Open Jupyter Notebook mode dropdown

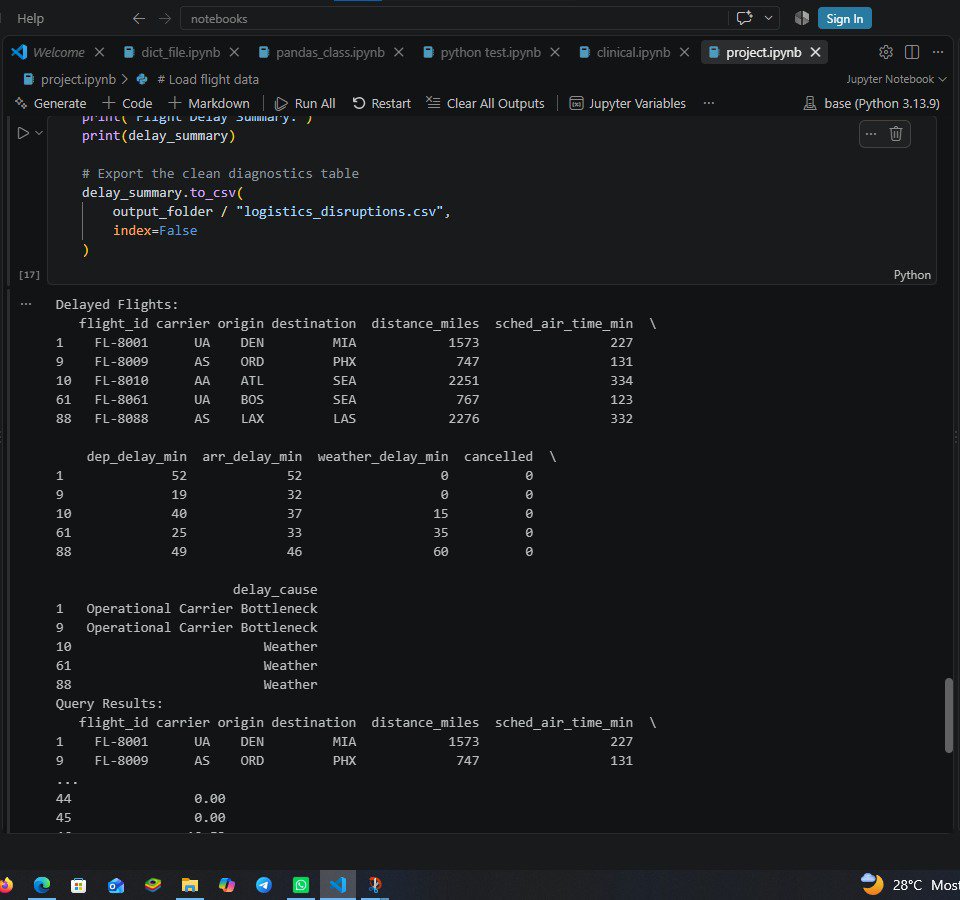[896, 79]
